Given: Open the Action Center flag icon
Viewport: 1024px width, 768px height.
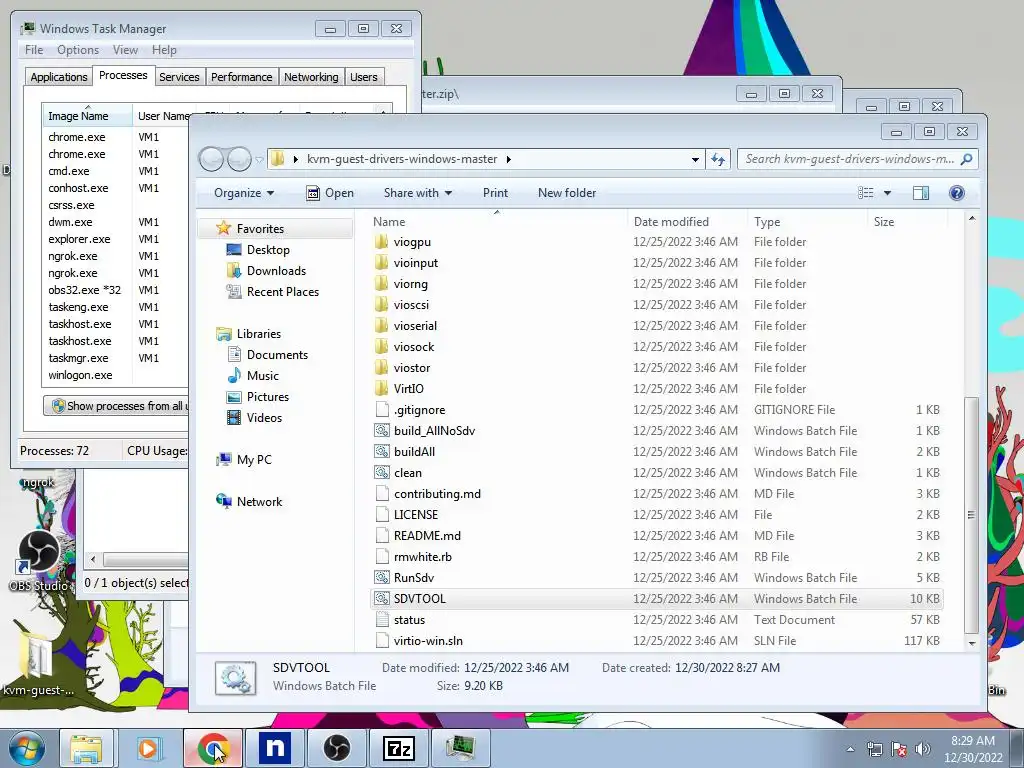Looking at the screenshot, I should point(899,749).
